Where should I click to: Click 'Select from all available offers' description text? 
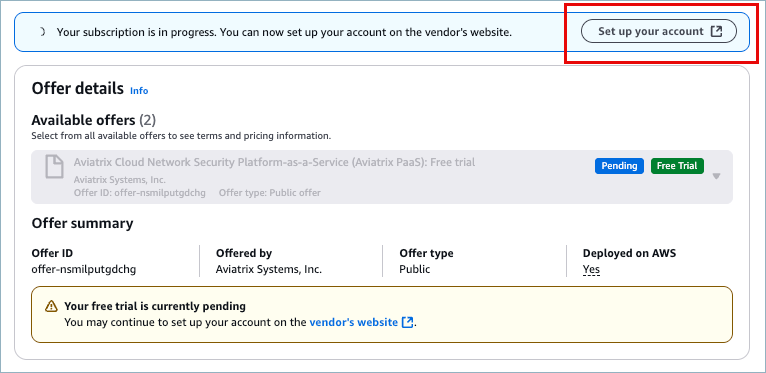(181, 136)
